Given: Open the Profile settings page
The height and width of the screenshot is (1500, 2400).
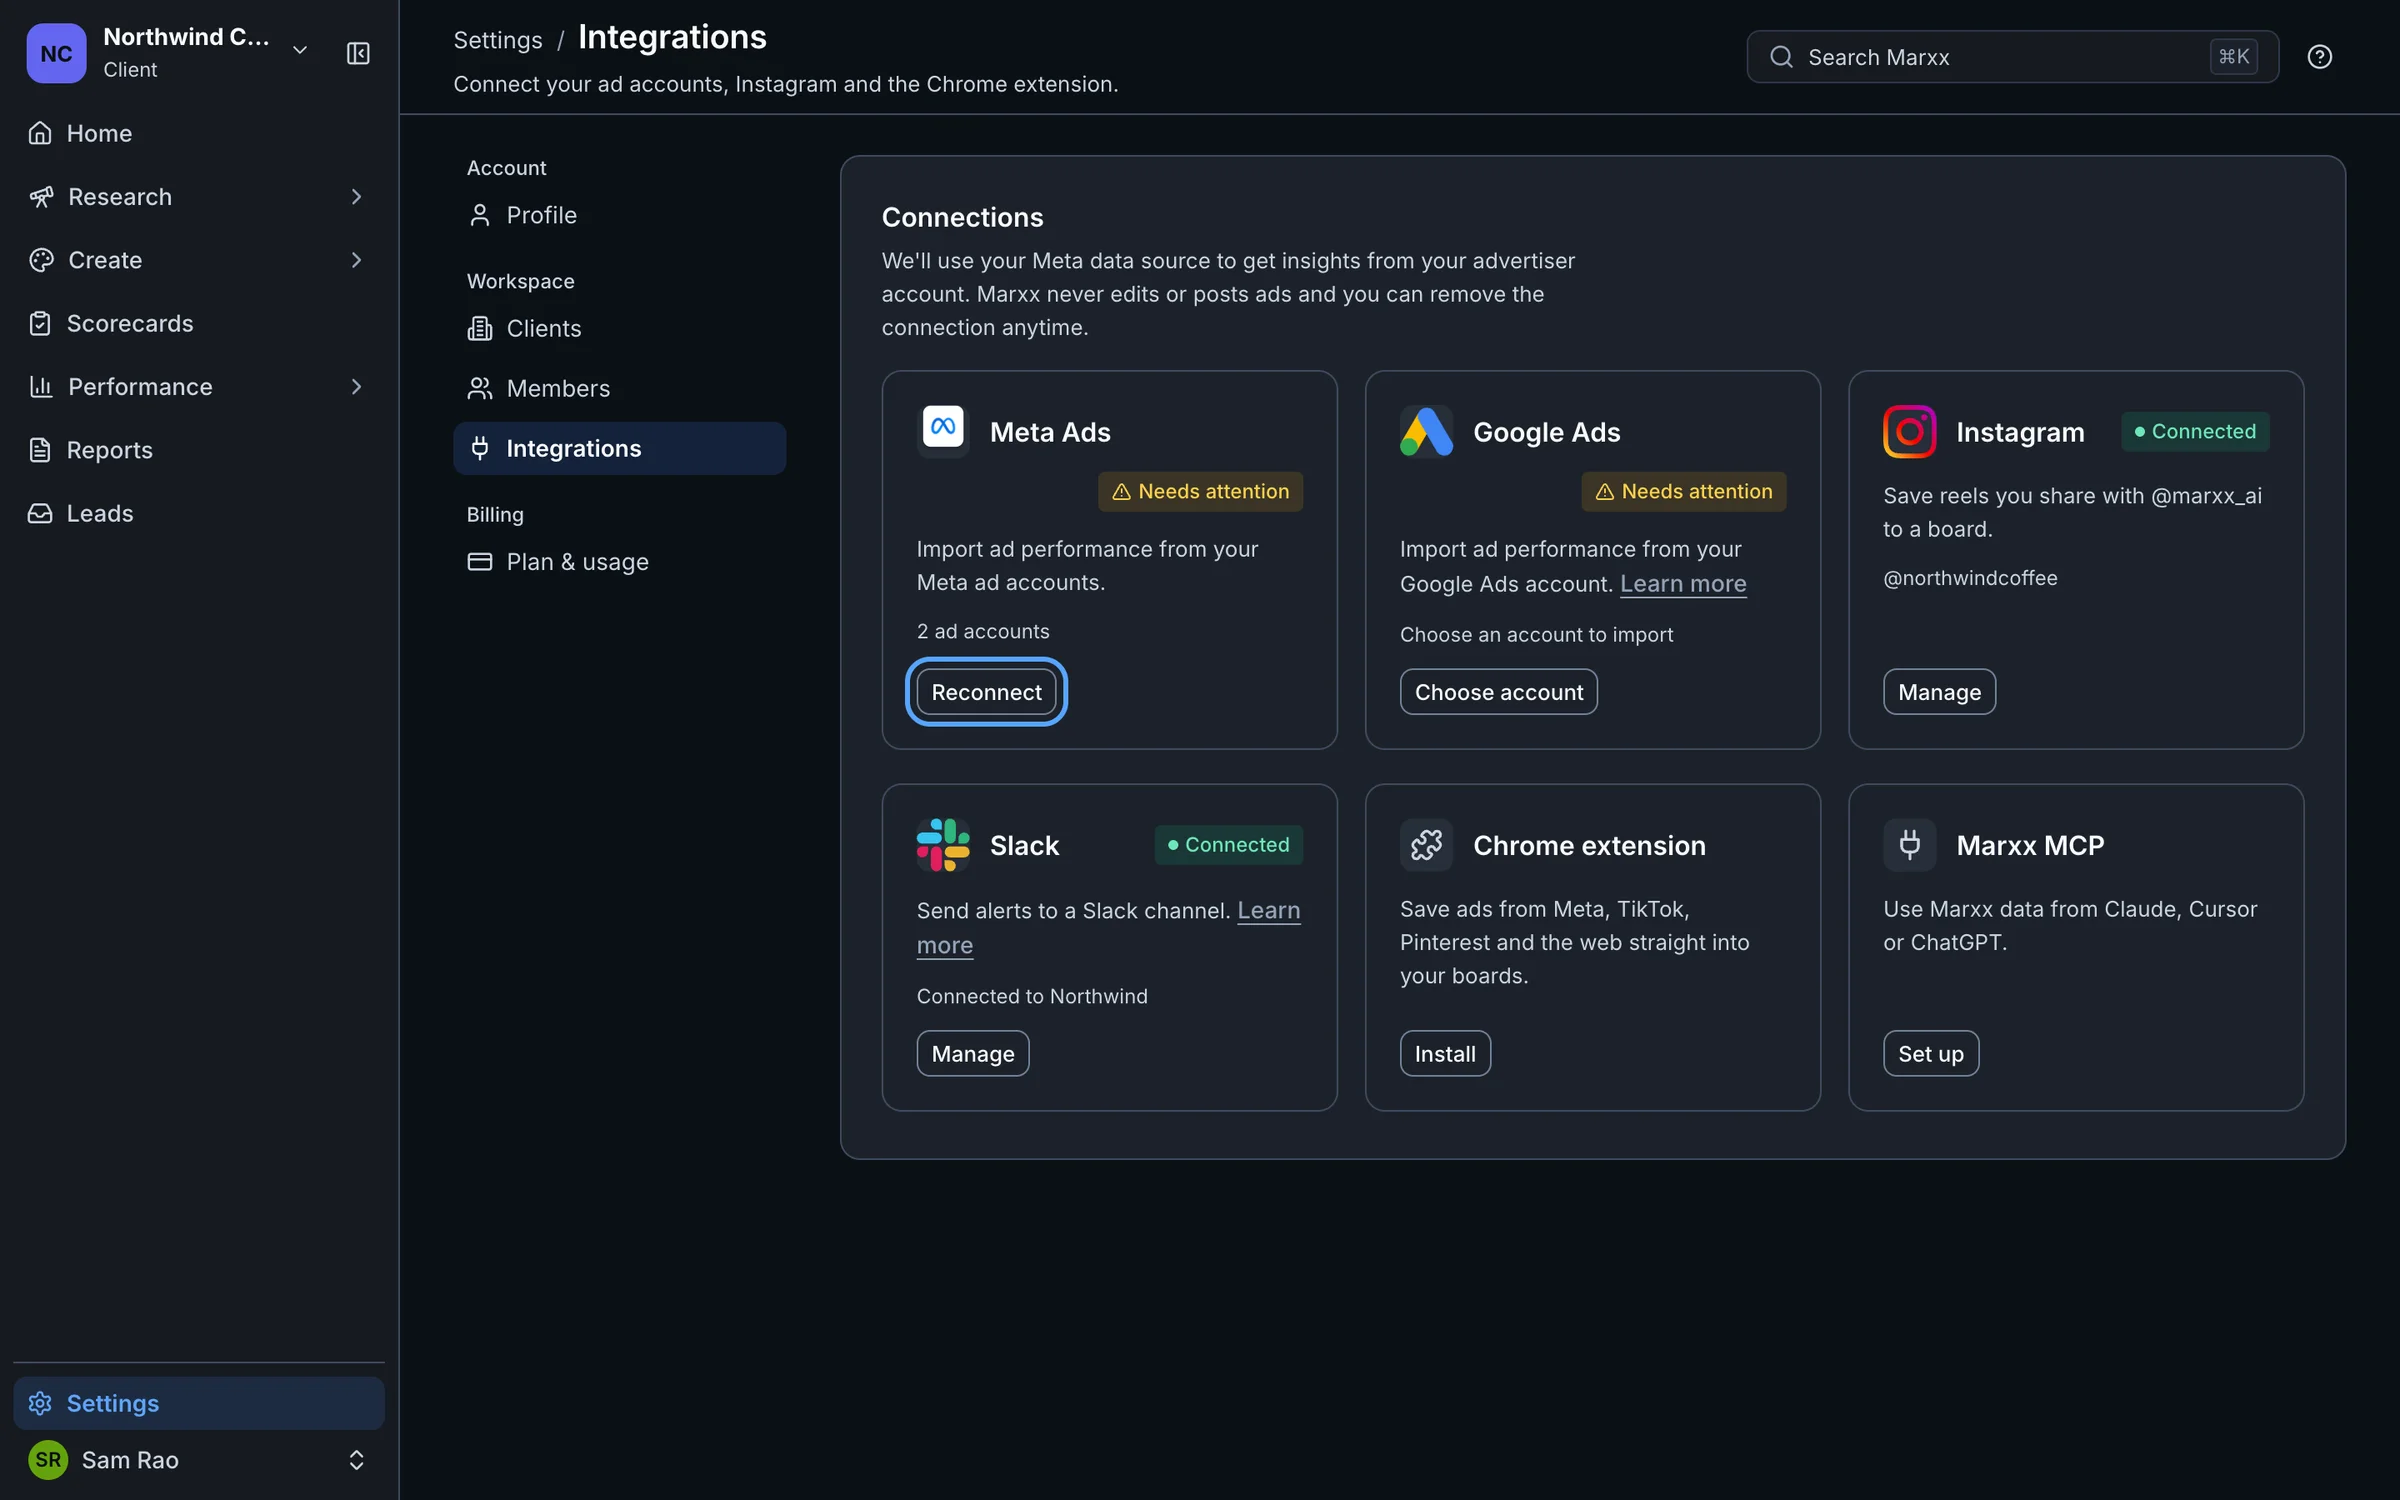Looking at the screenshot, I should point(619,215).
